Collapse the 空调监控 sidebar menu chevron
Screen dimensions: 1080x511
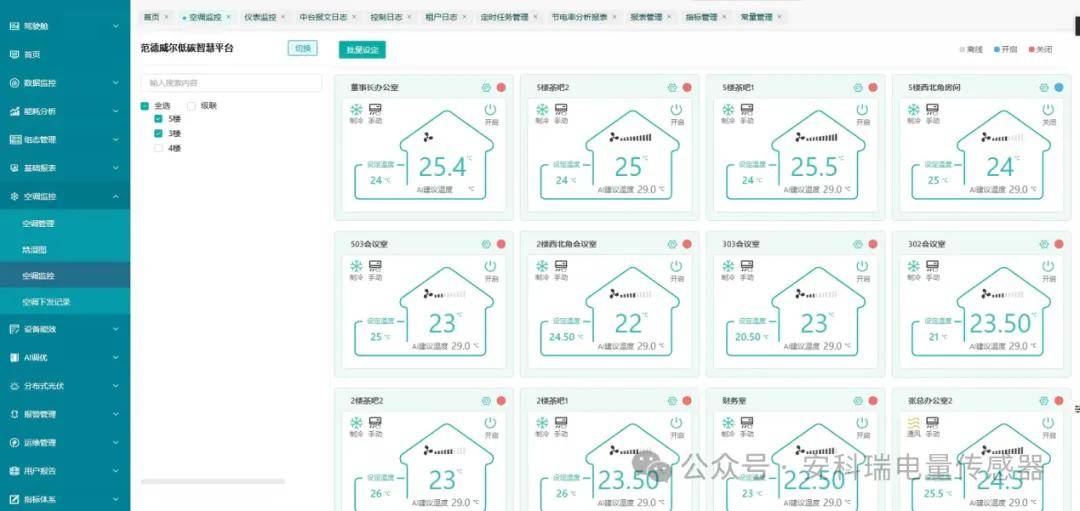116,196
